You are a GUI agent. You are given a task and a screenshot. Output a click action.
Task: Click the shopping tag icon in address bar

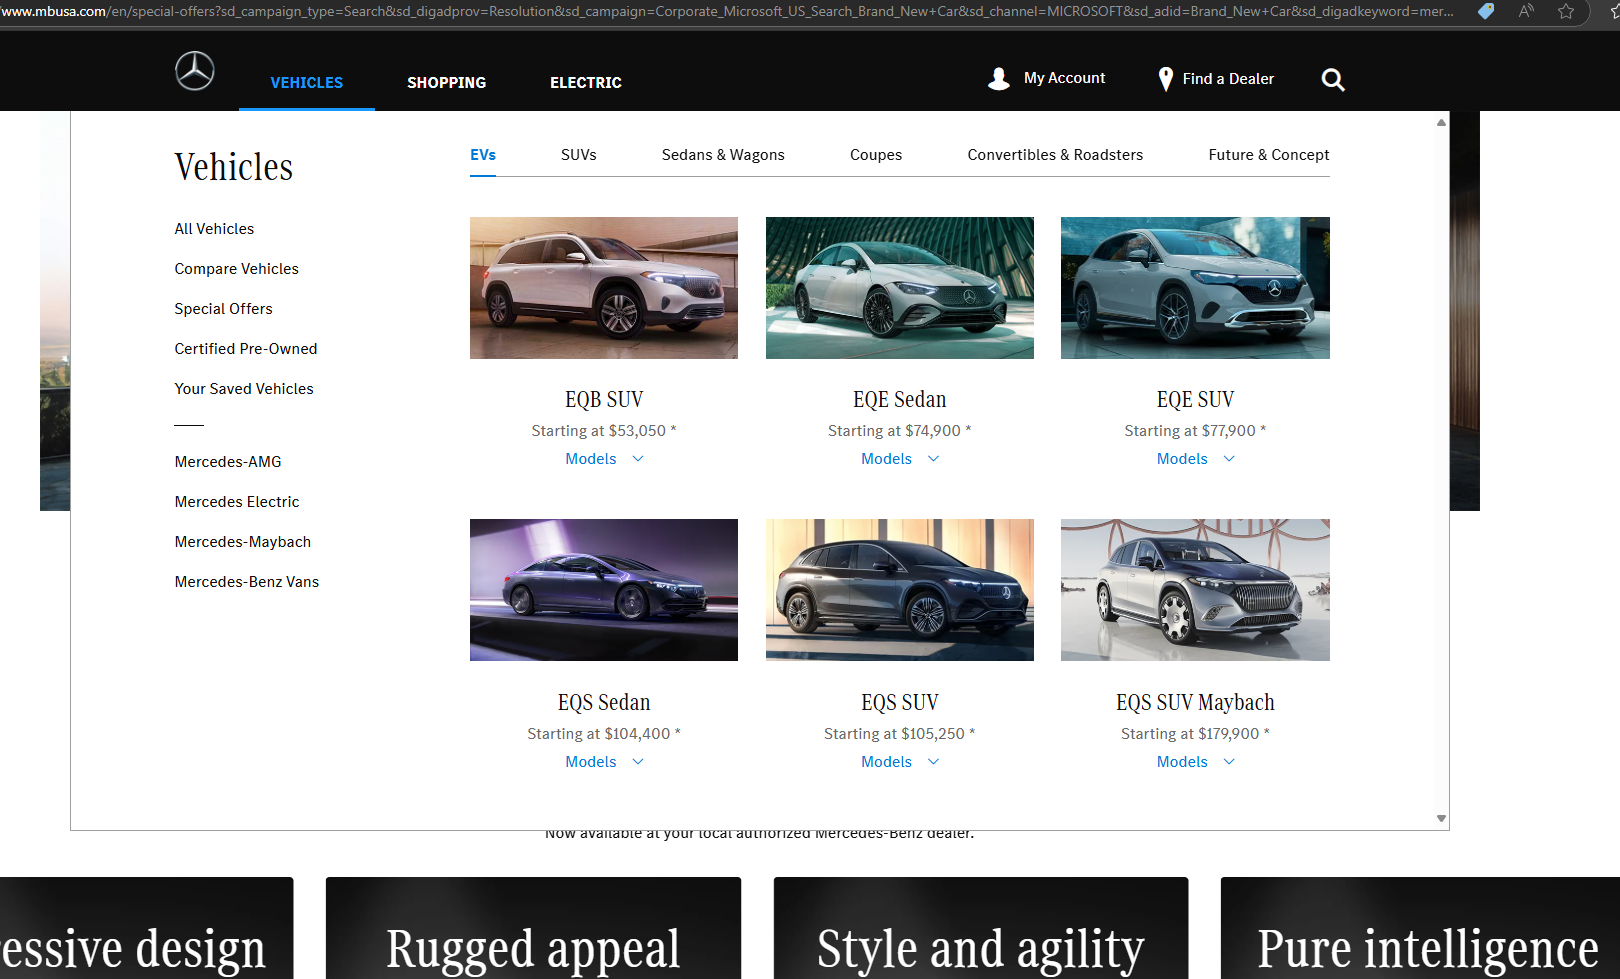click(x=1486, y=11)
